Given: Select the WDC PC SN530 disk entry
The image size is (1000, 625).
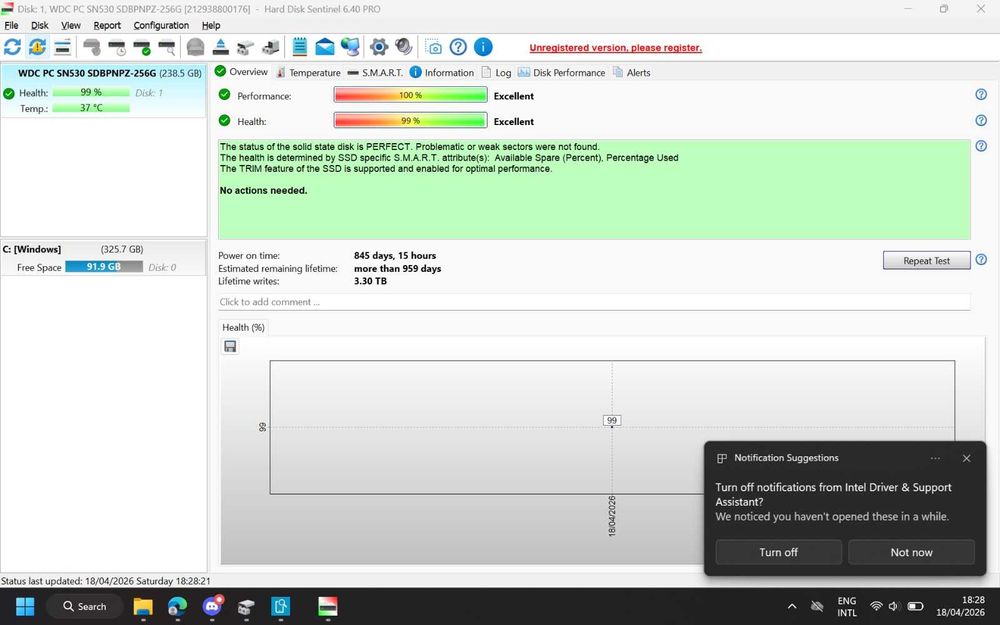Looking at the screenshot, I should pos(103,90).
